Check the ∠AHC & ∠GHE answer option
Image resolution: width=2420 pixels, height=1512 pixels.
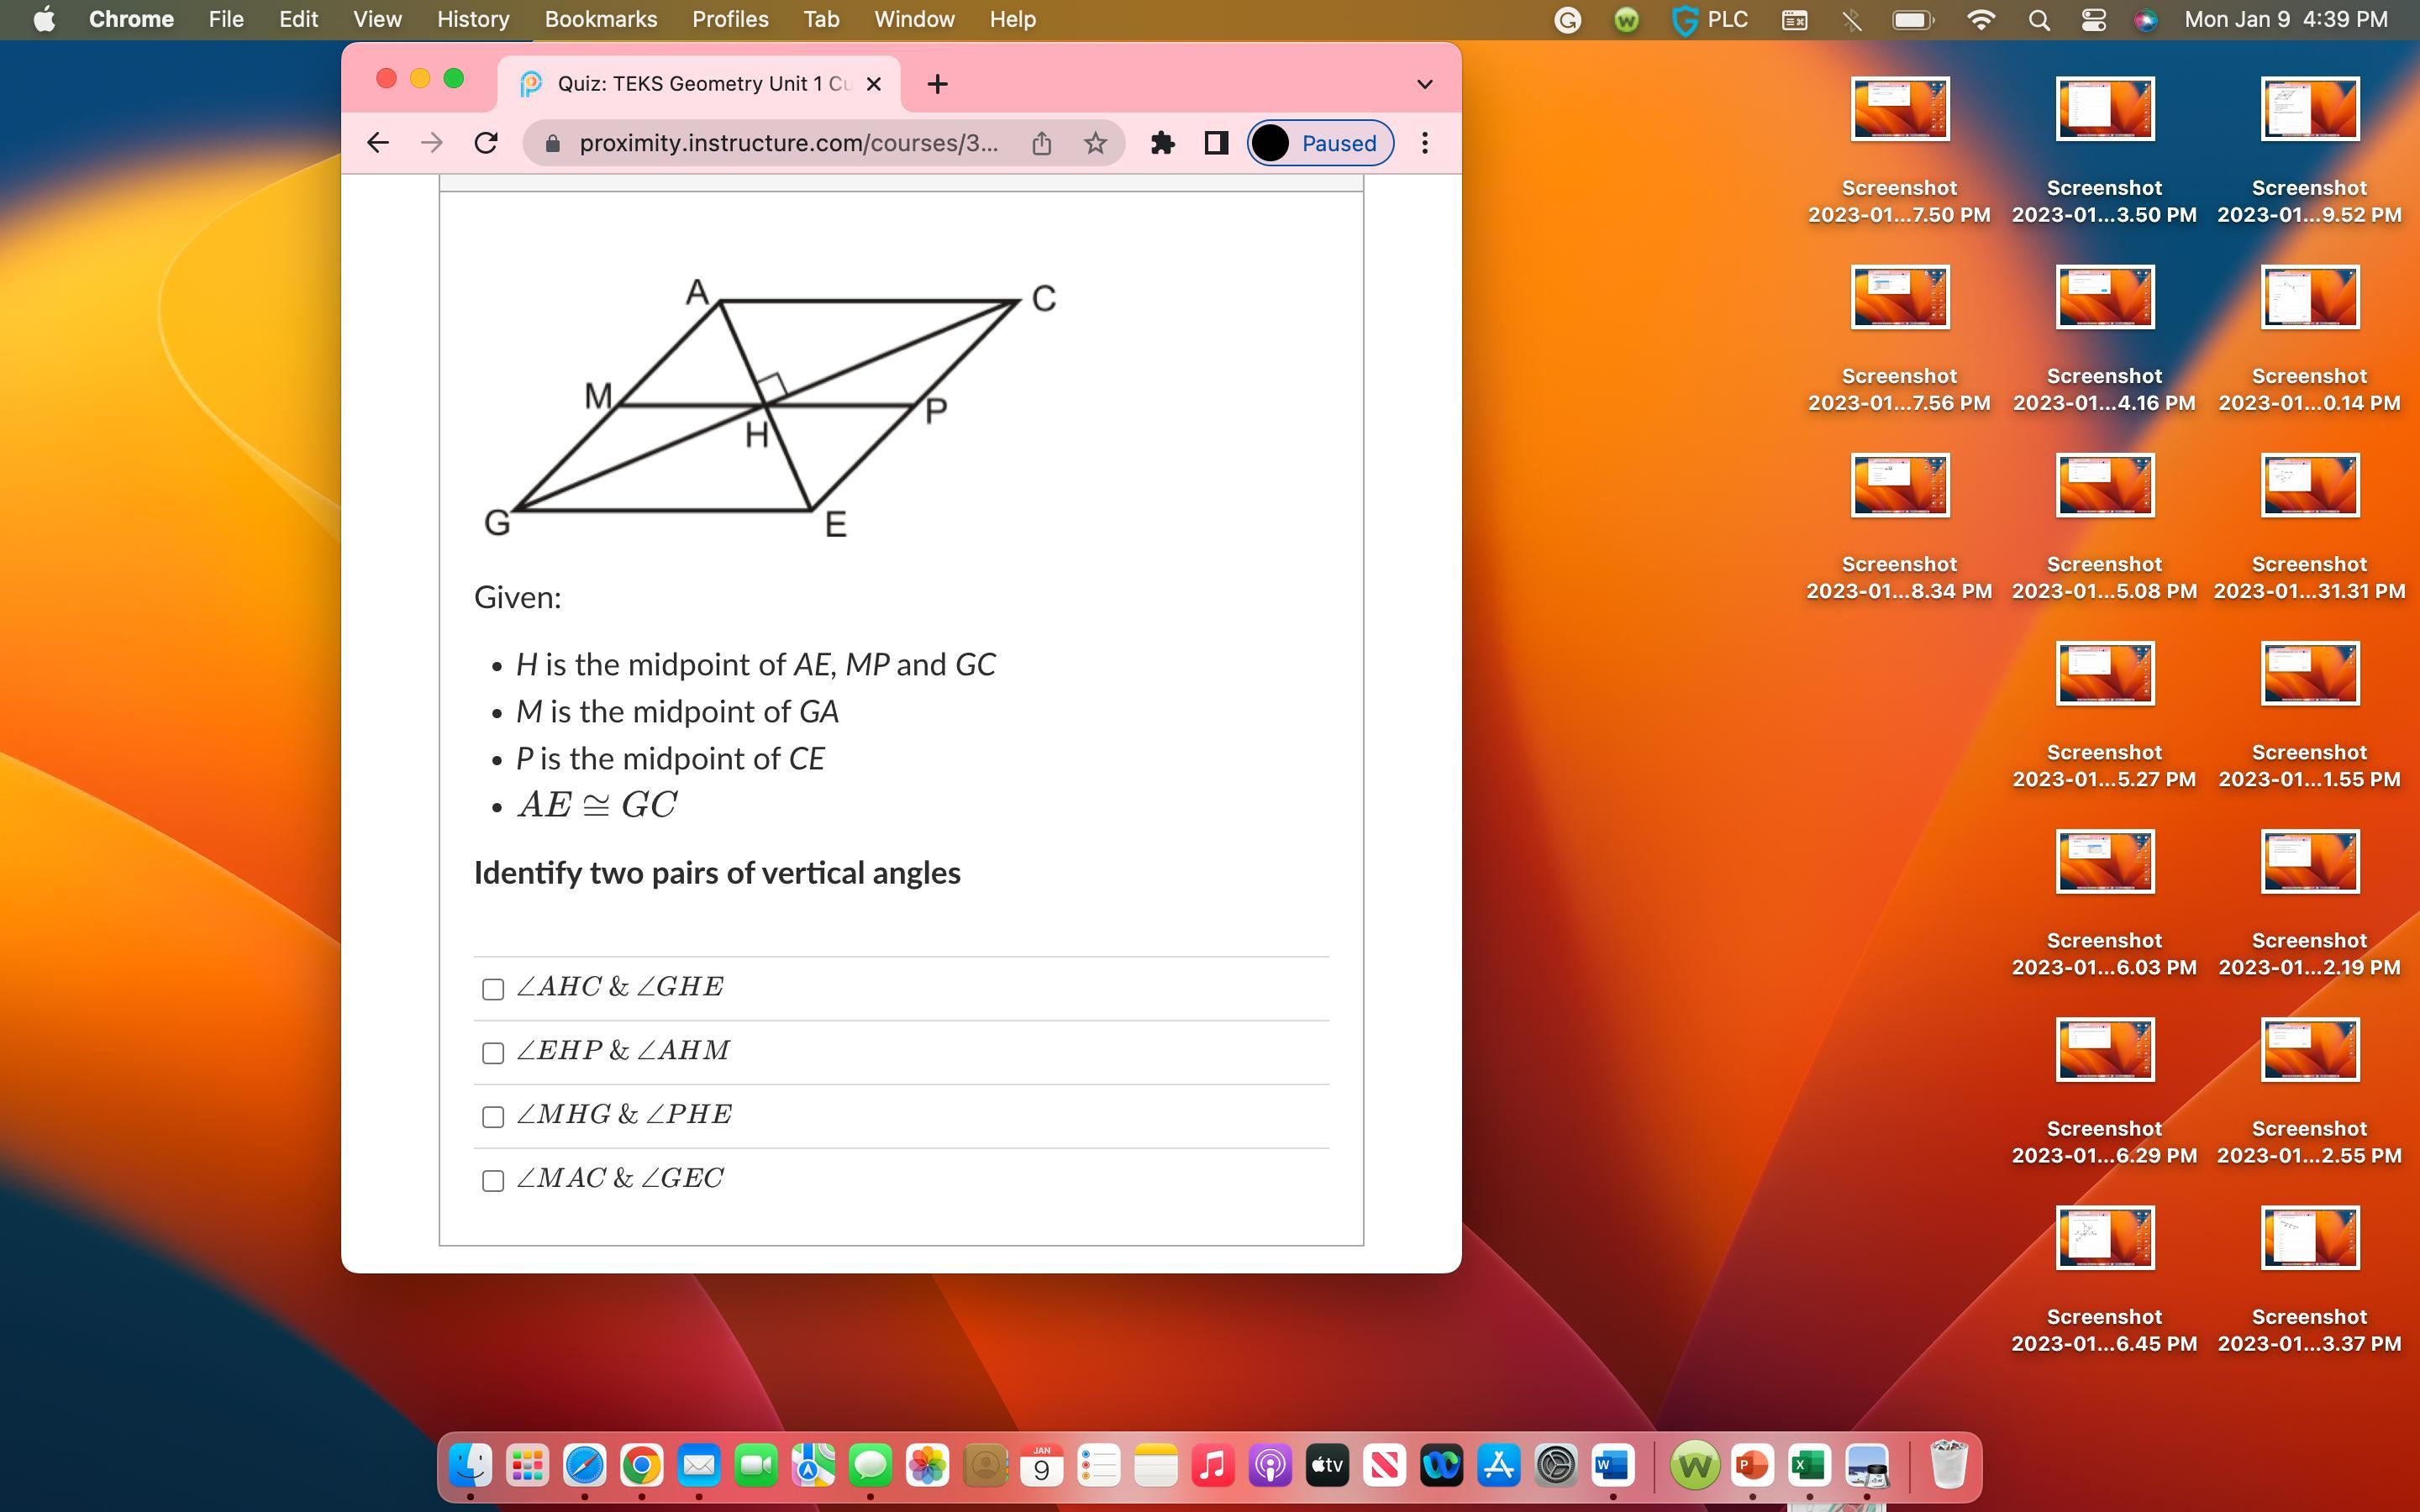(493, 989)
